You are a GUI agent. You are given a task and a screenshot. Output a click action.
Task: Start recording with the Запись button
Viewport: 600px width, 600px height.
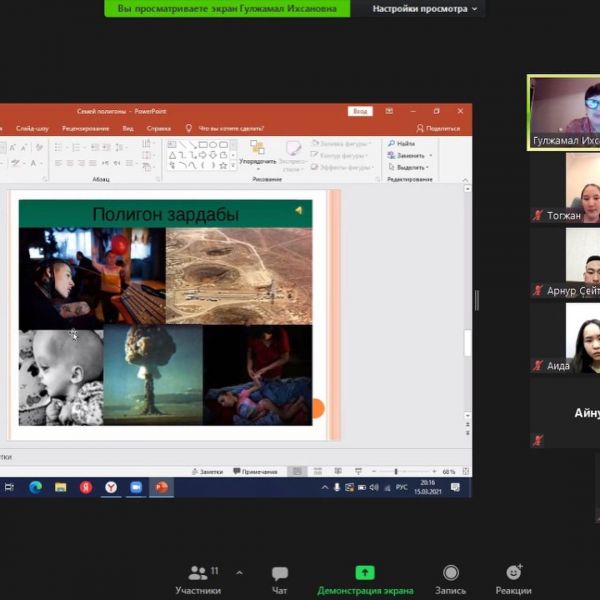click(451, 578)
